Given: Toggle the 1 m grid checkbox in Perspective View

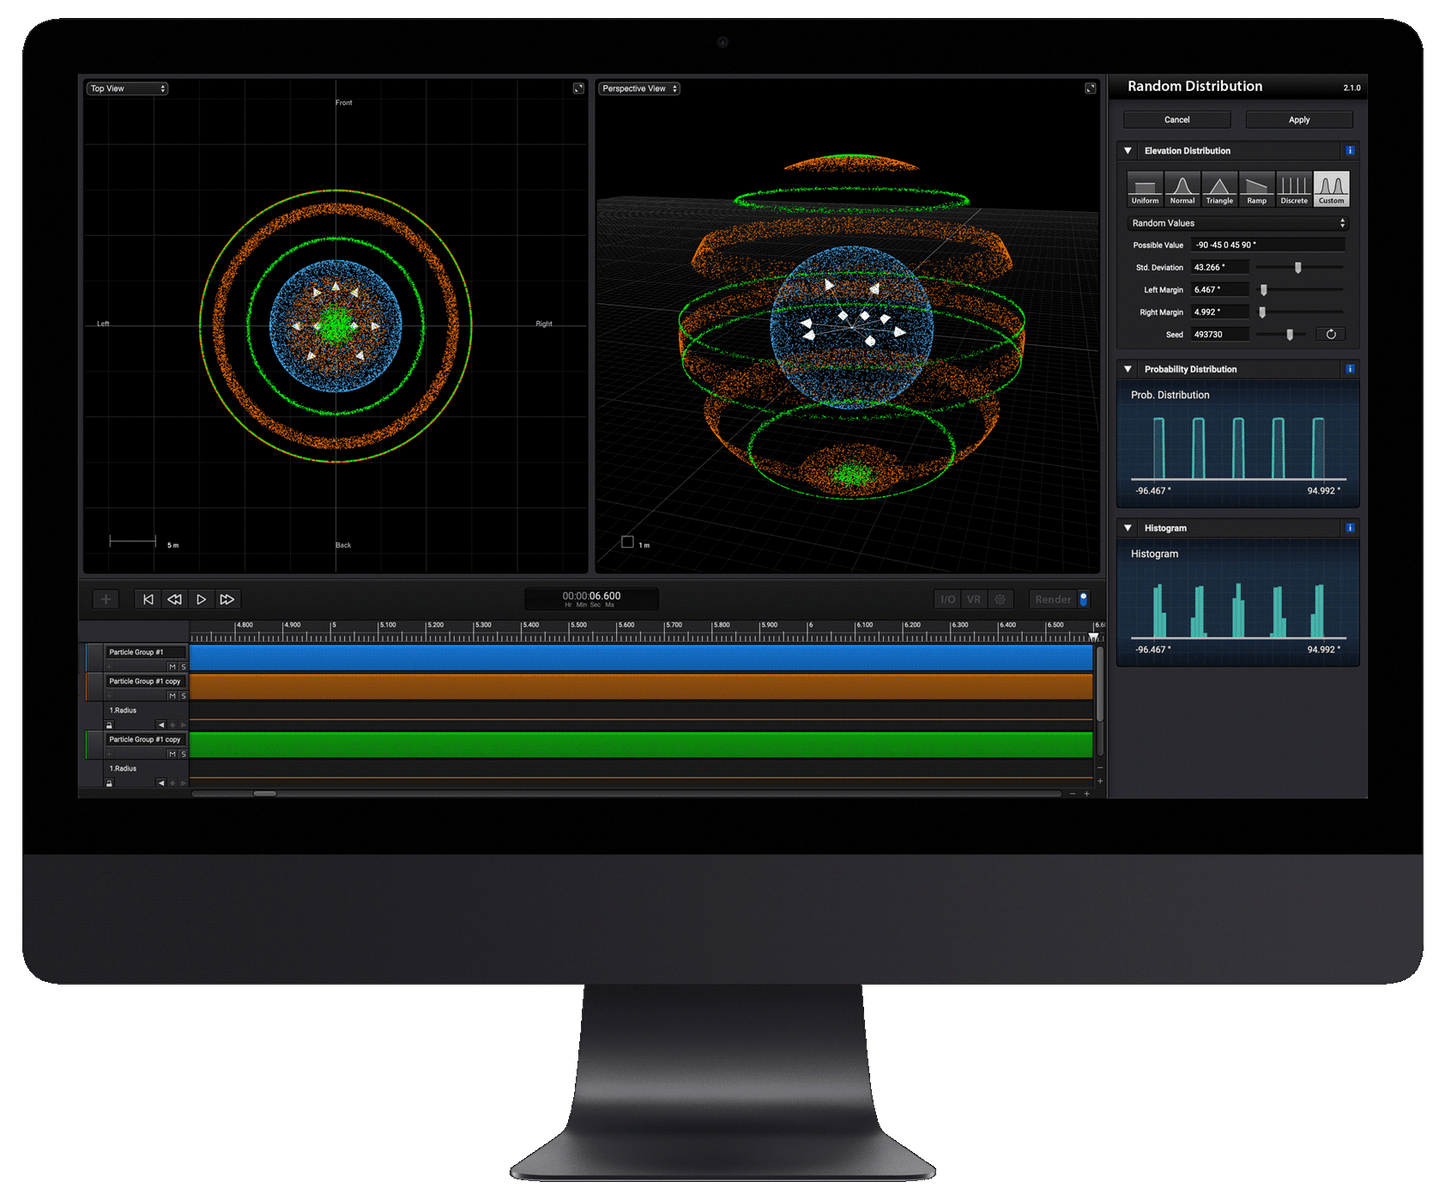Looking at the screenshot, I should (x=627, y=542).
